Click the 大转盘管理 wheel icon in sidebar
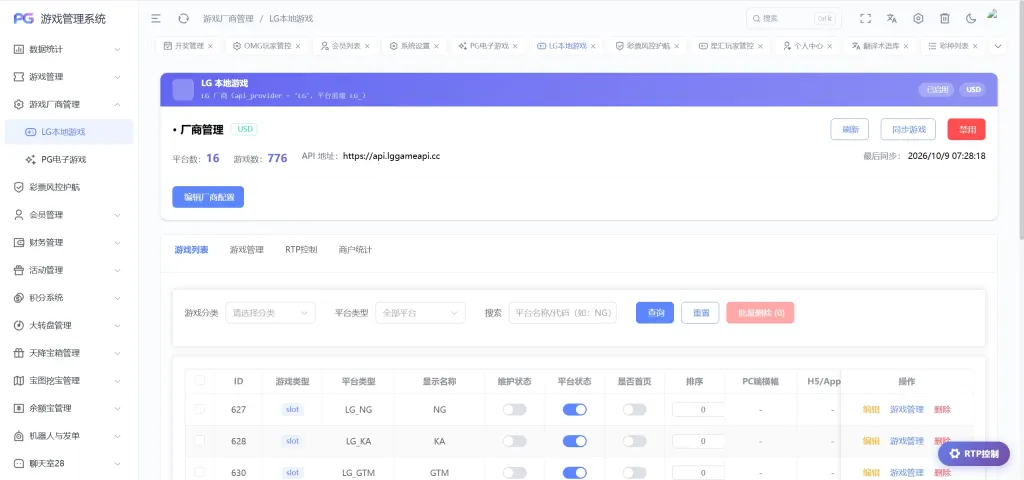The image size is (1024, 480). 19,325
